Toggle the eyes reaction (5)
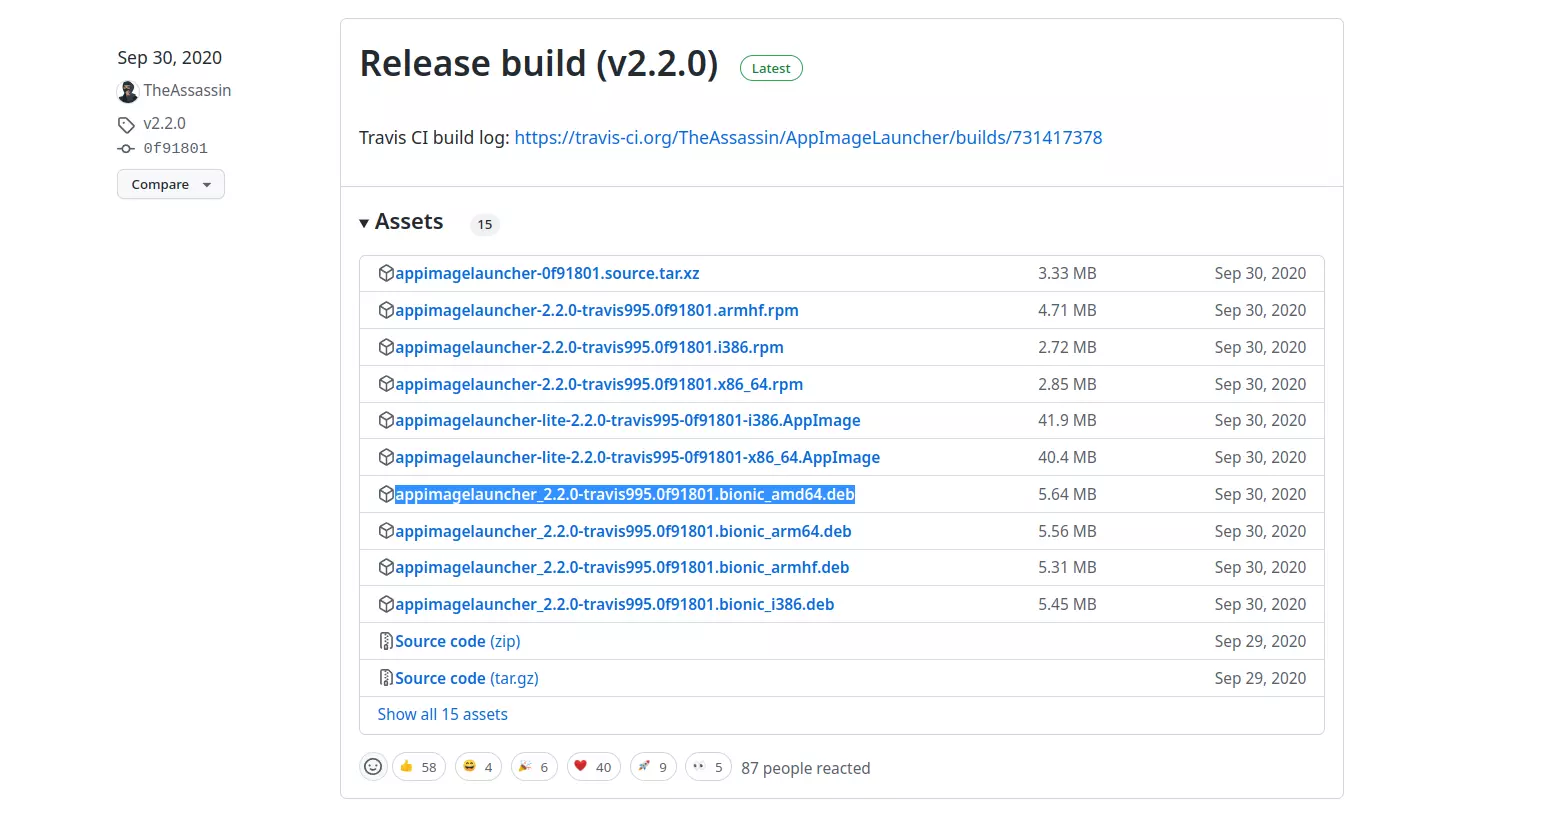1557x817 pixels. pos(708,767)
